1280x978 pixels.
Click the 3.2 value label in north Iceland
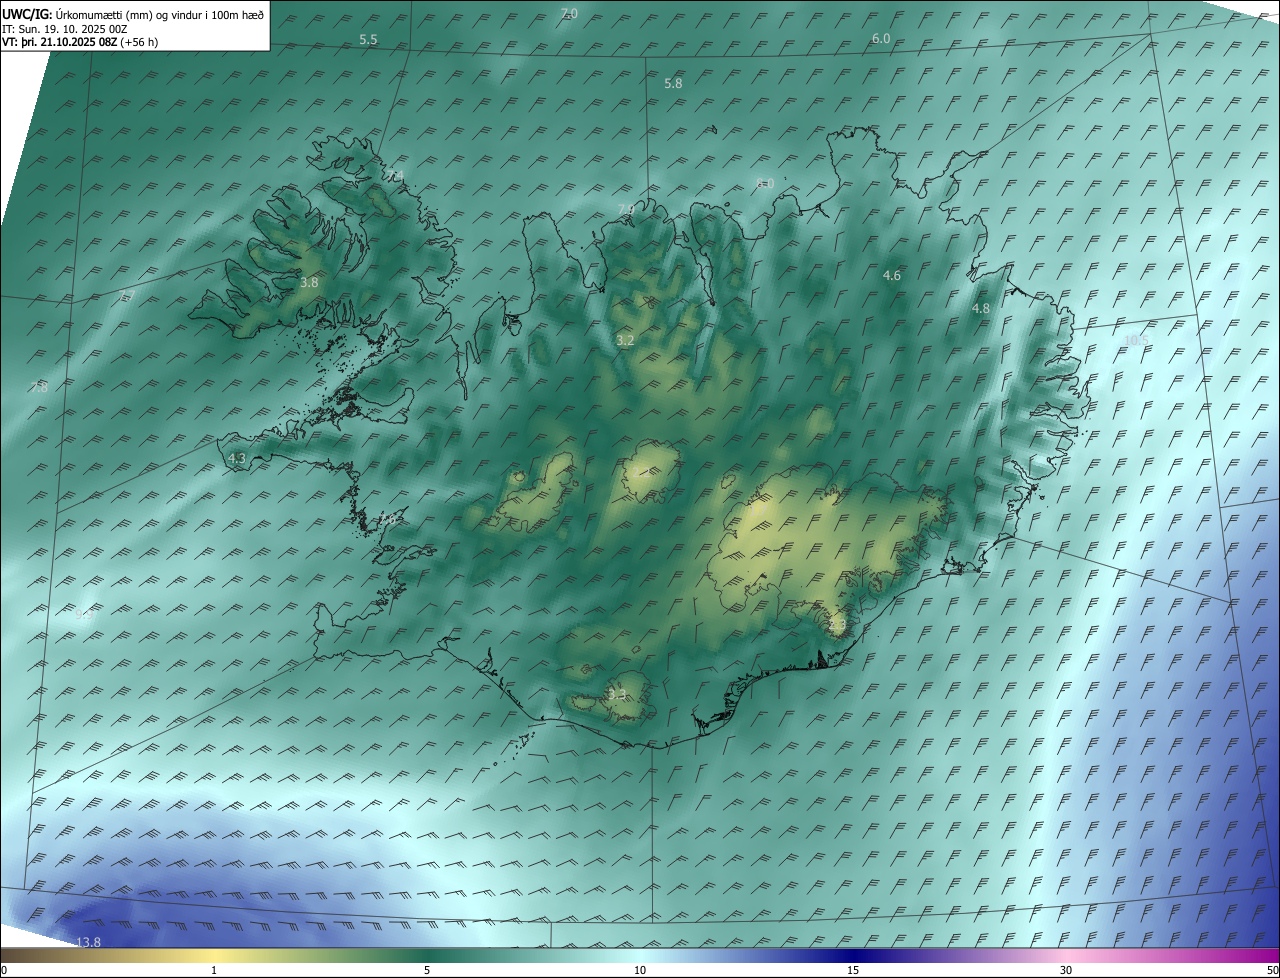tap(625, 341)
